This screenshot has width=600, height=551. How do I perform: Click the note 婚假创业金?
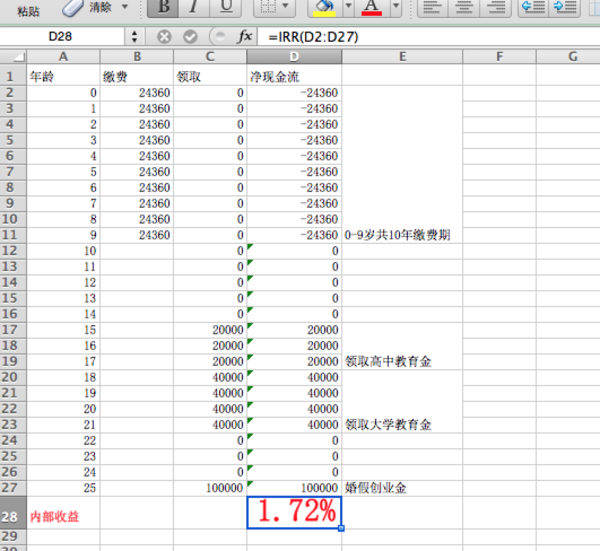375,488
